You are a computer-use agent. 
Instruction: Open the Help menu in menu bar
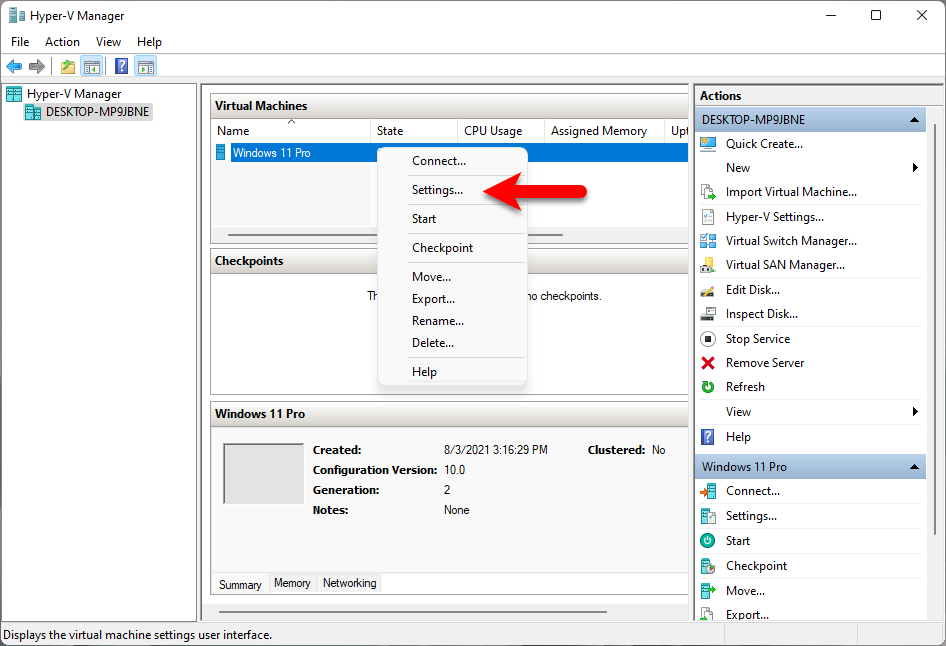(149, 42)
